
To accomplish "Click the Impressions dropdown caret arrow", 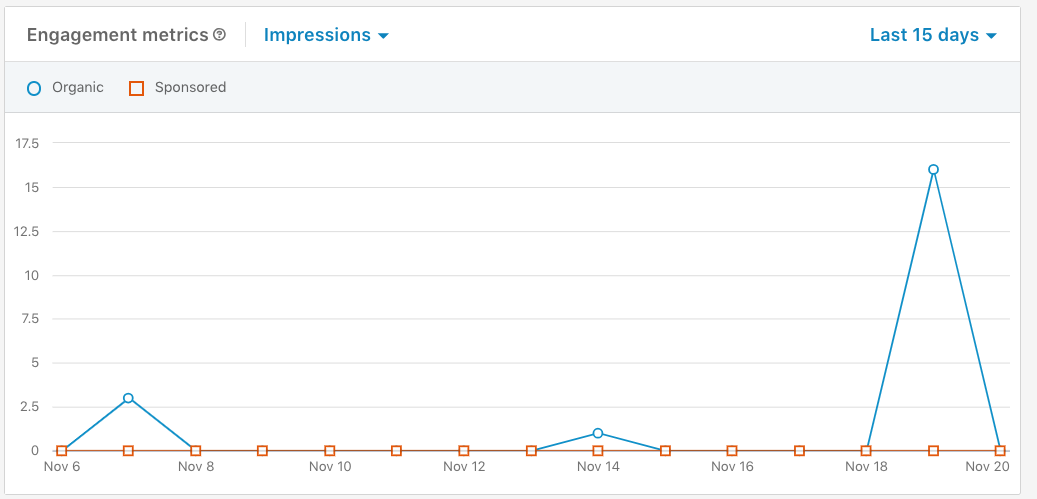I will pyautogui.click(x=382, y=36).
